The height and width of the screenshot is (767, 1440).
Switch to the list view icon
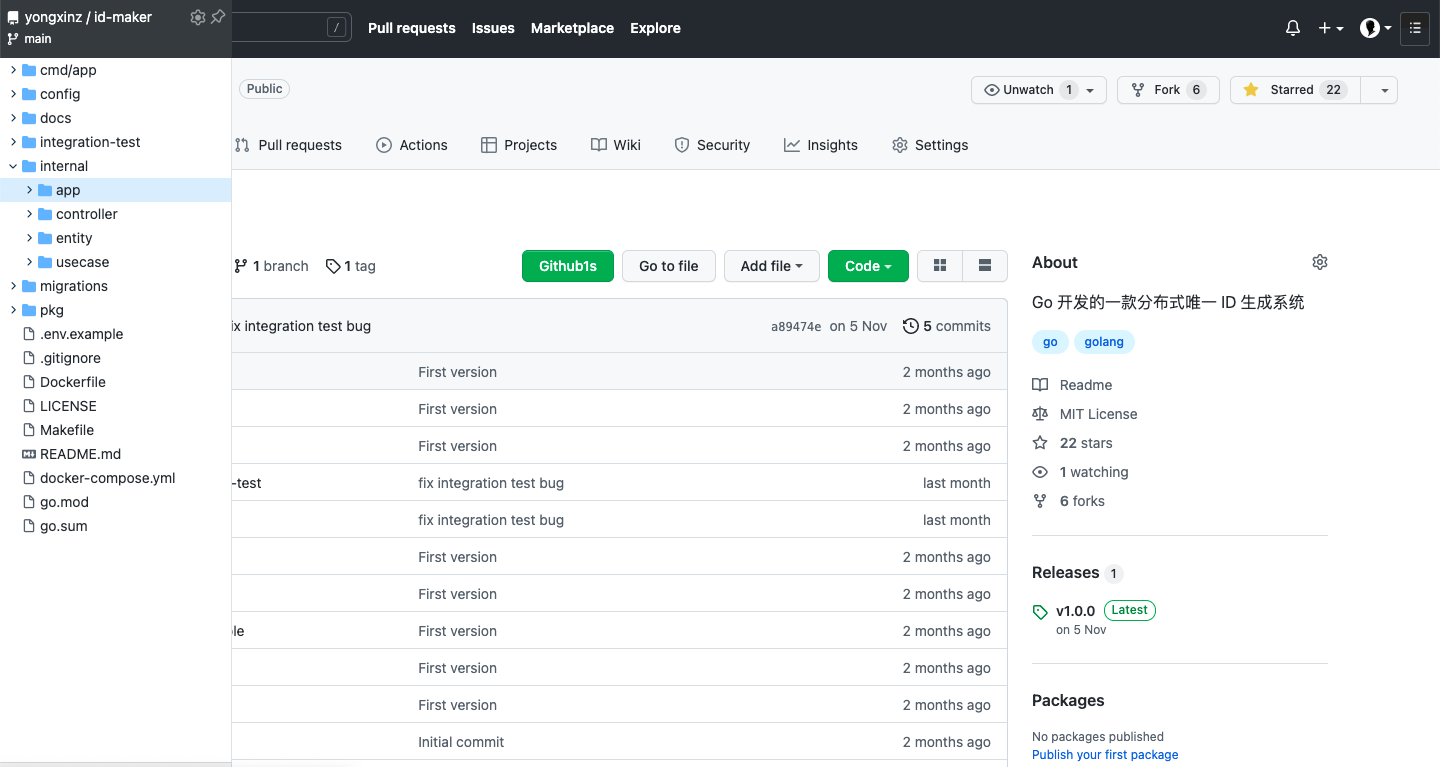click(985, 266)
